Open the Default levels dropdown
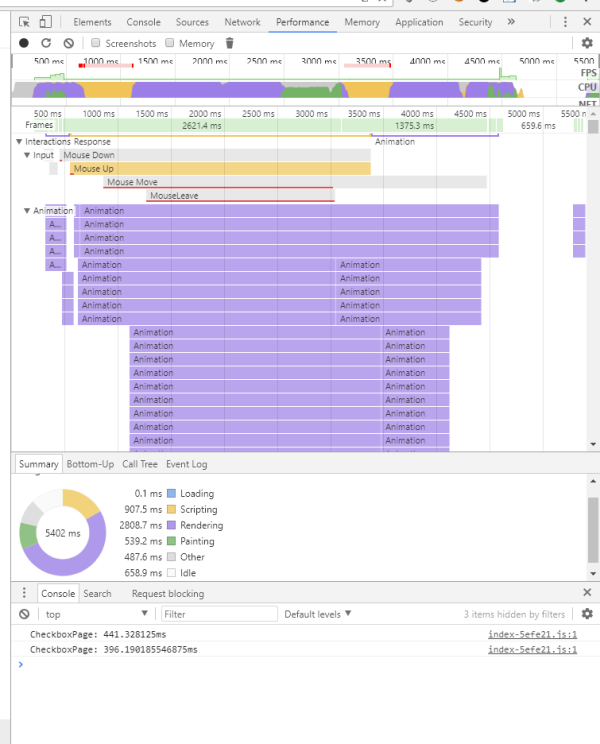 point(318,614)
